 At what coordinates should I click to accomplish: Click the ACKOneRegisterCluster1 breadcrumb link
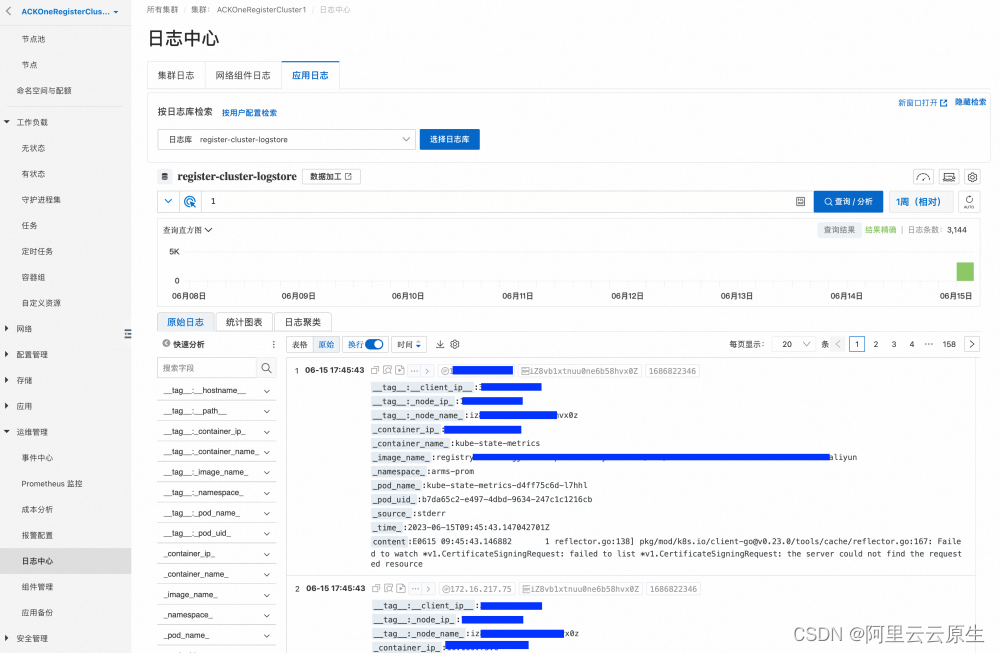coord(261,10)
